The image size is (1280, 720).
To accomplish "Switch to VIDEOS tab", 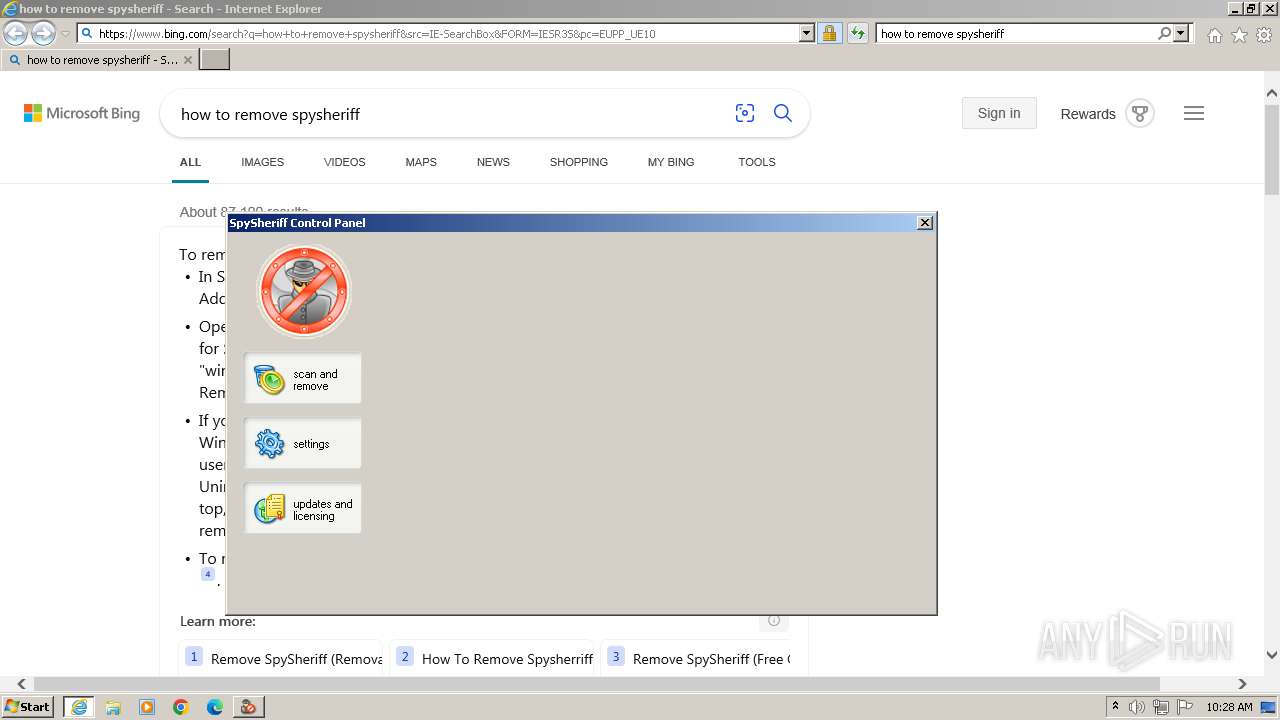I will [344, 162].
